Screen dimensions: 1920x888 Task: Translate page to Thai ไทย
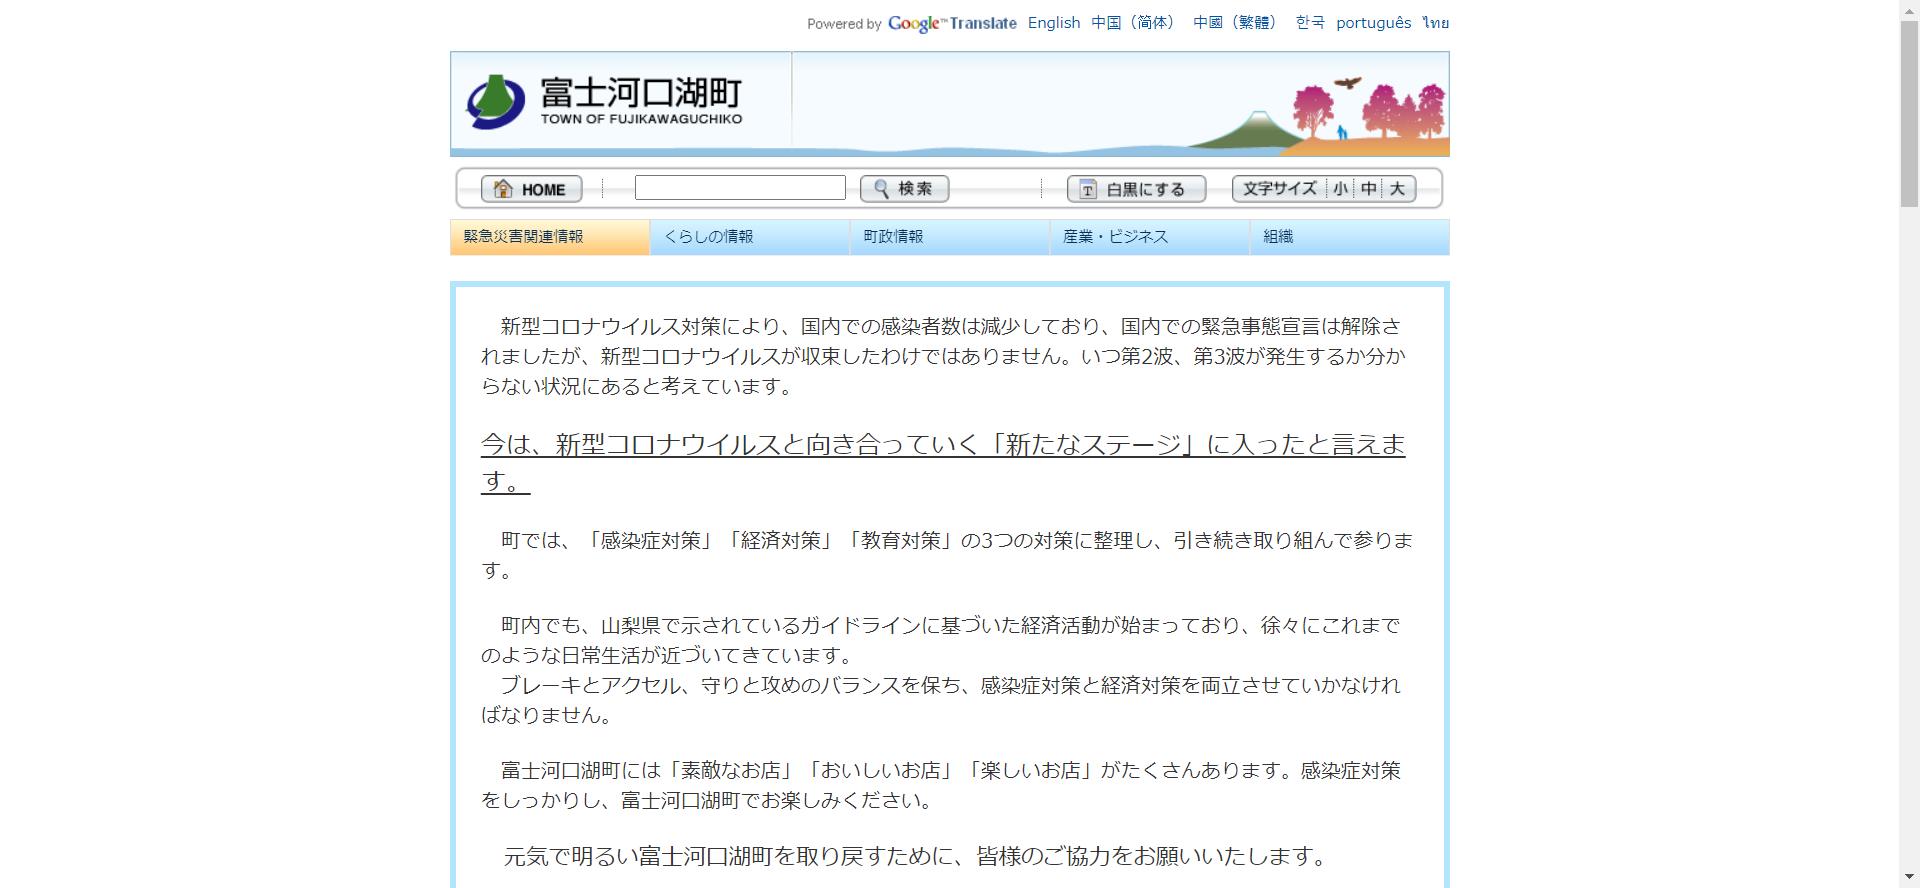(x=1436, y=23)
